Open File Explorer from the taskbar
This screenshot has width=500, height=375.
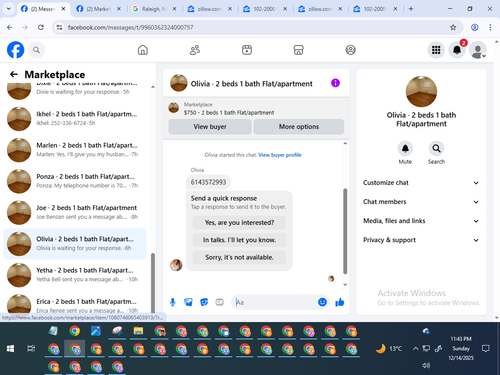tap(138, 331)
